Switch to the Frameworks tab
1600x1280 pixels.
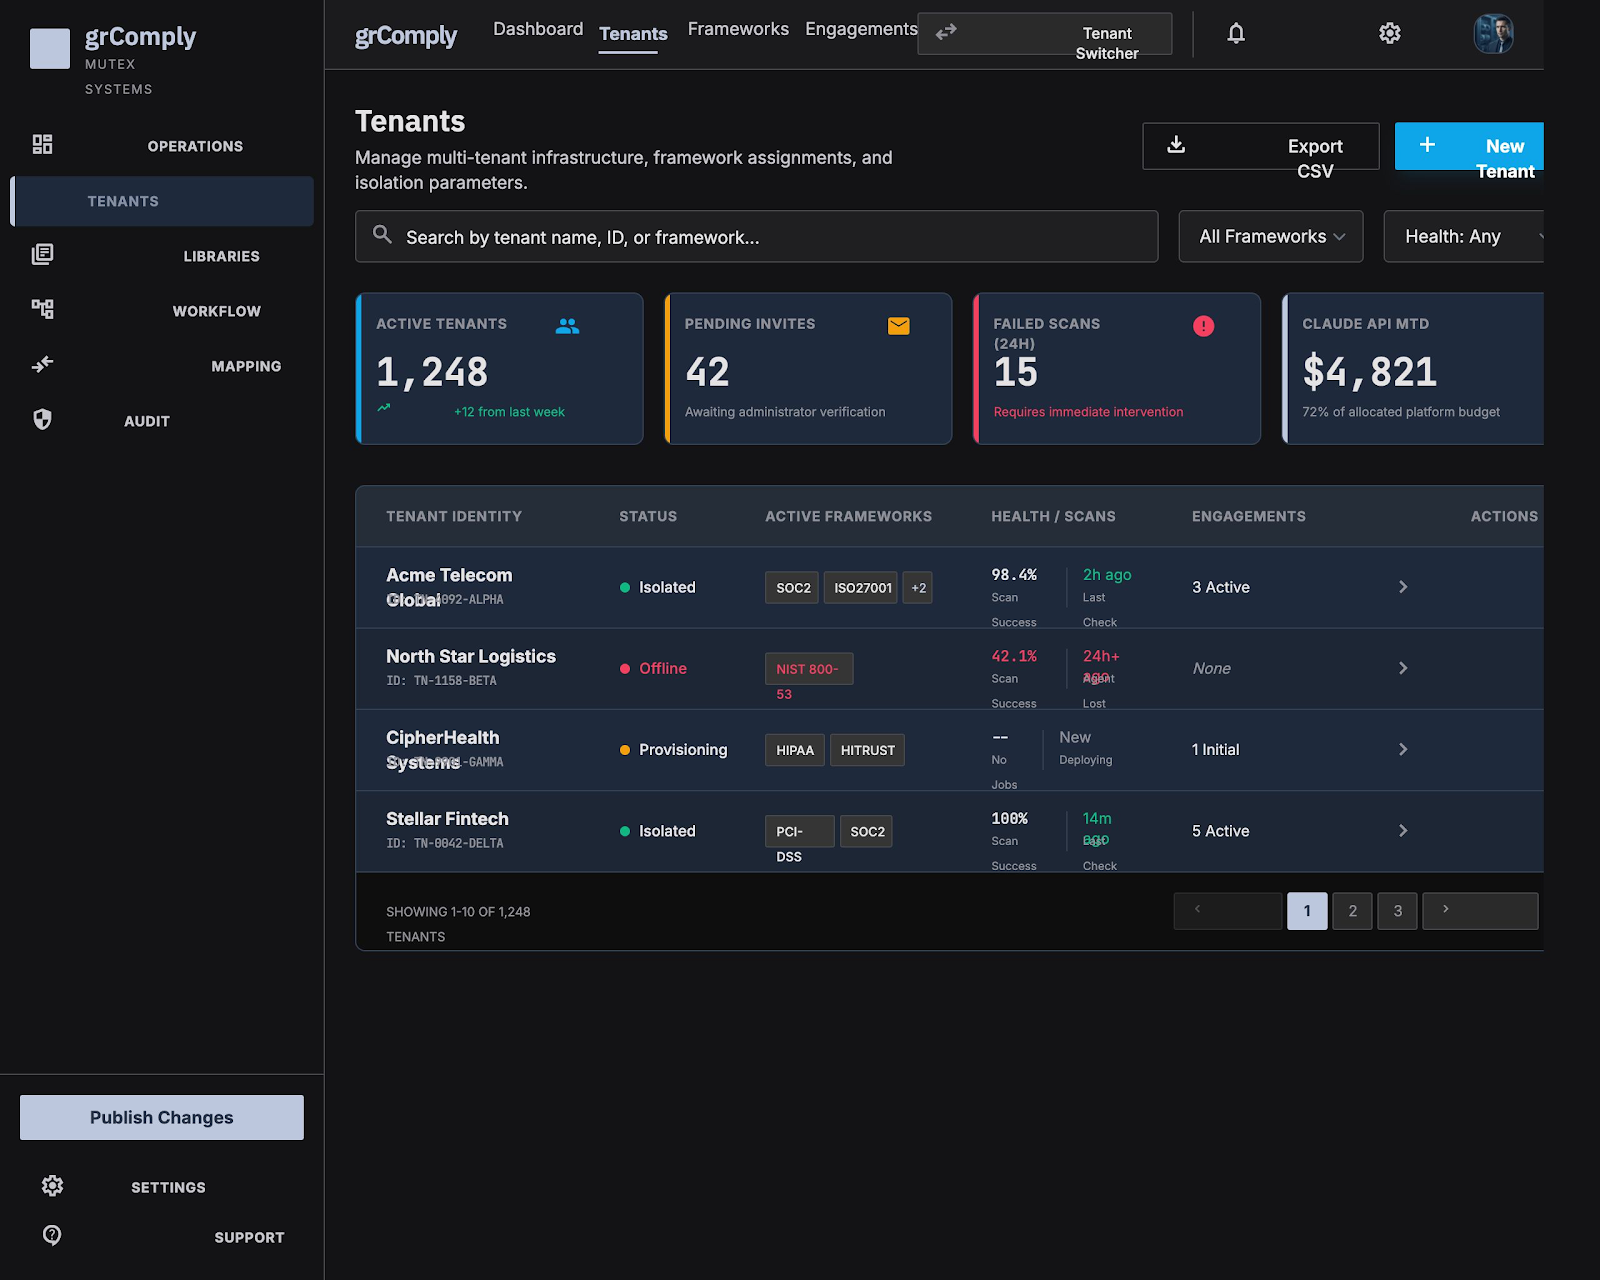point(738,29)
